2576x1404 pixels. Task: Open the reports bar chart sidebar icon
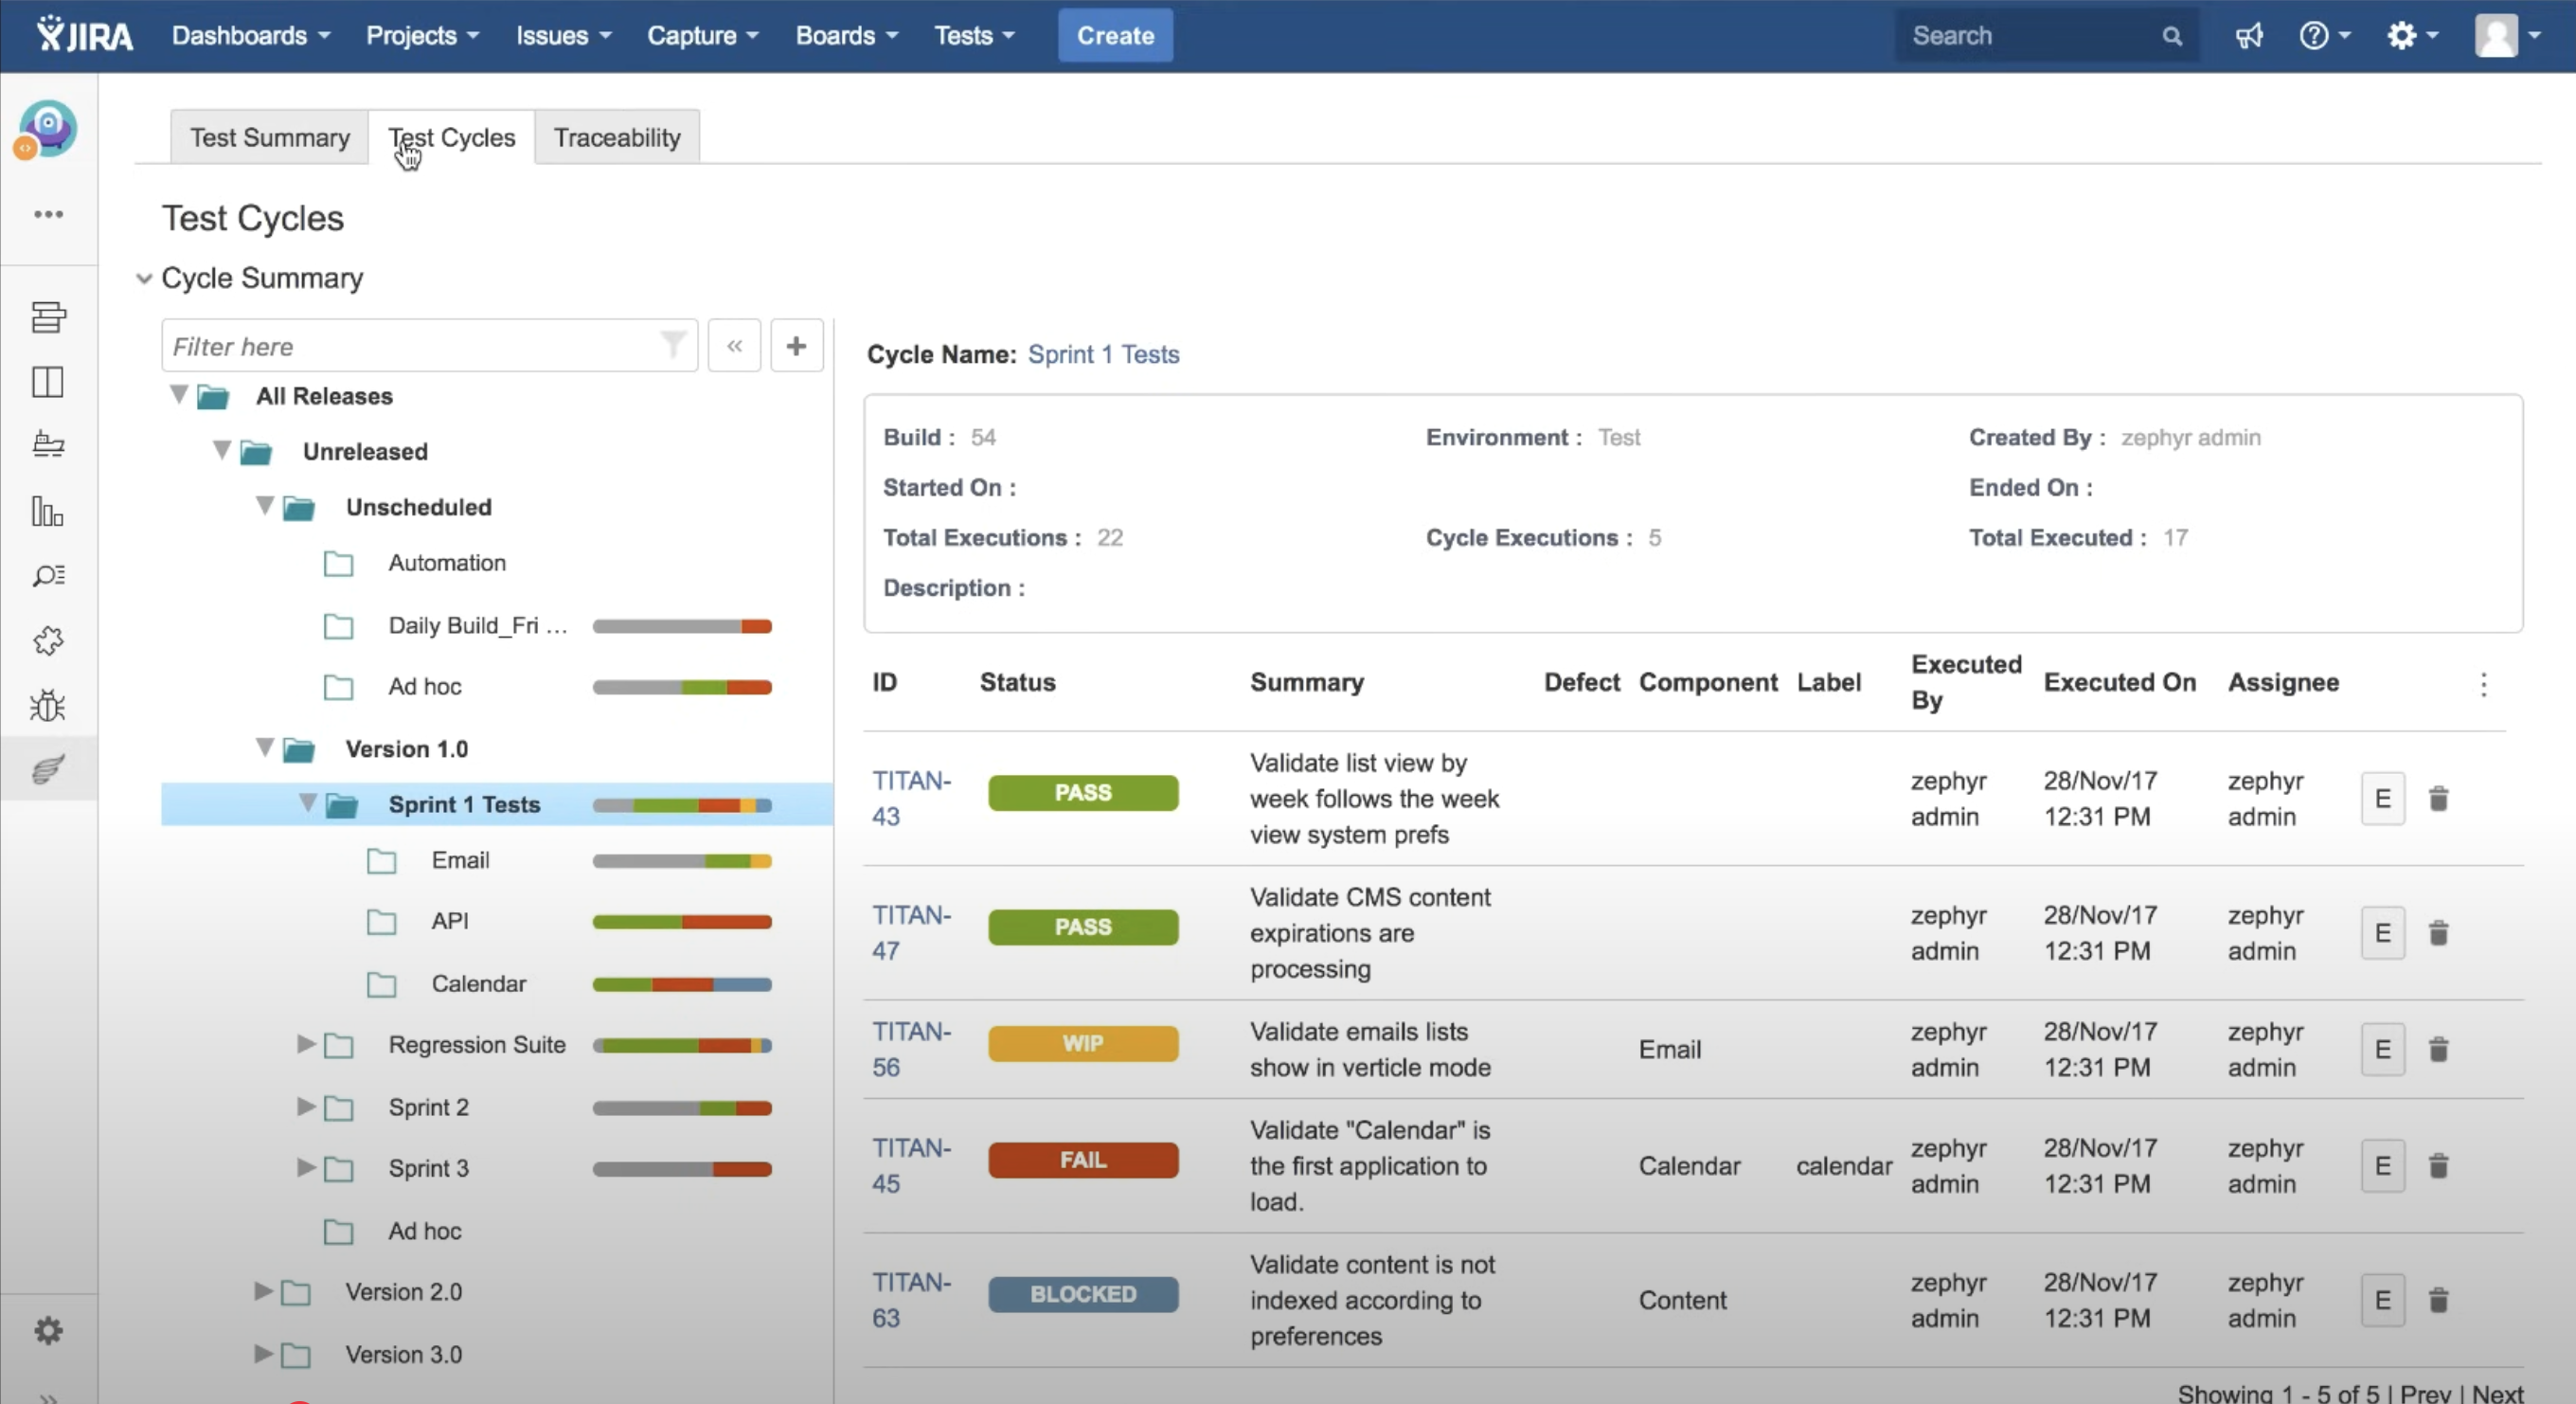click(x=47, y=511)
